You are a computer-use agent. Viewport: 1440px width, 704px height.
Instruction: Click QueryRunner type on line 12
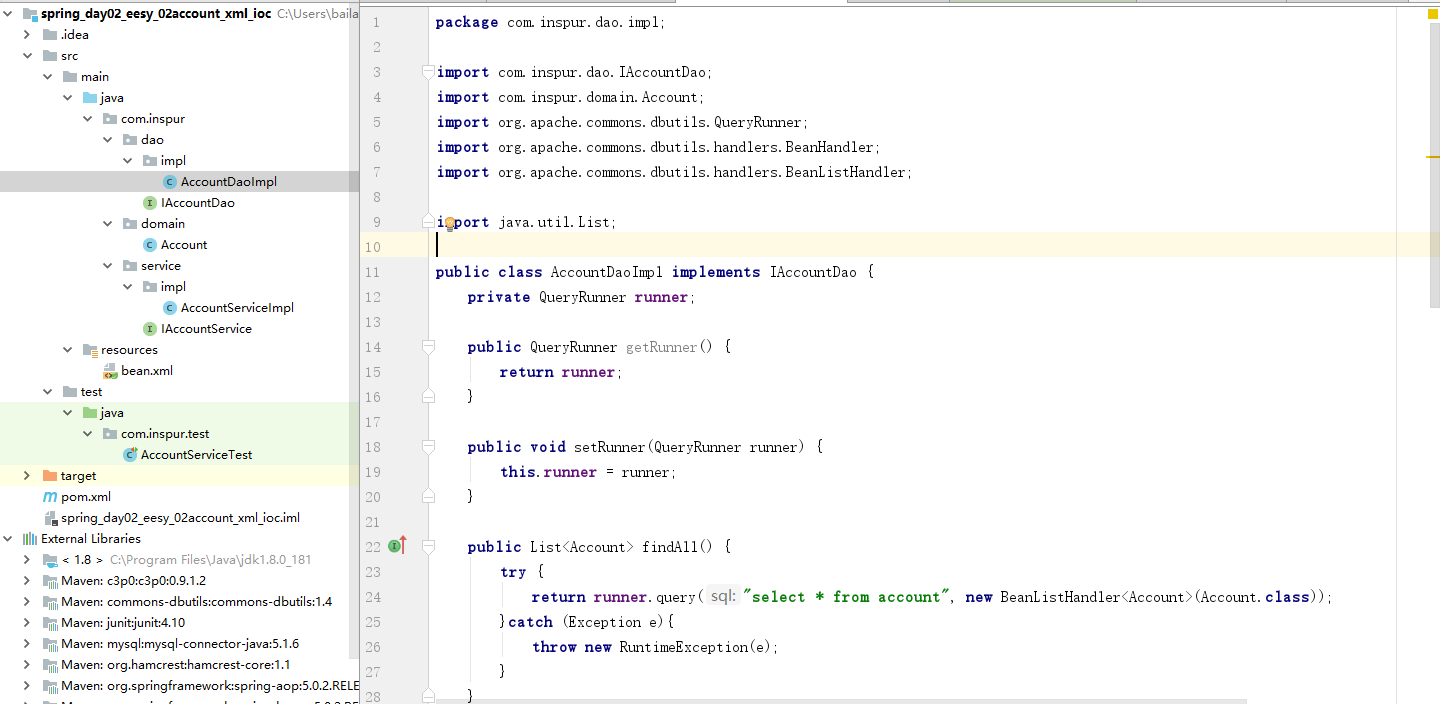[582, 297]
